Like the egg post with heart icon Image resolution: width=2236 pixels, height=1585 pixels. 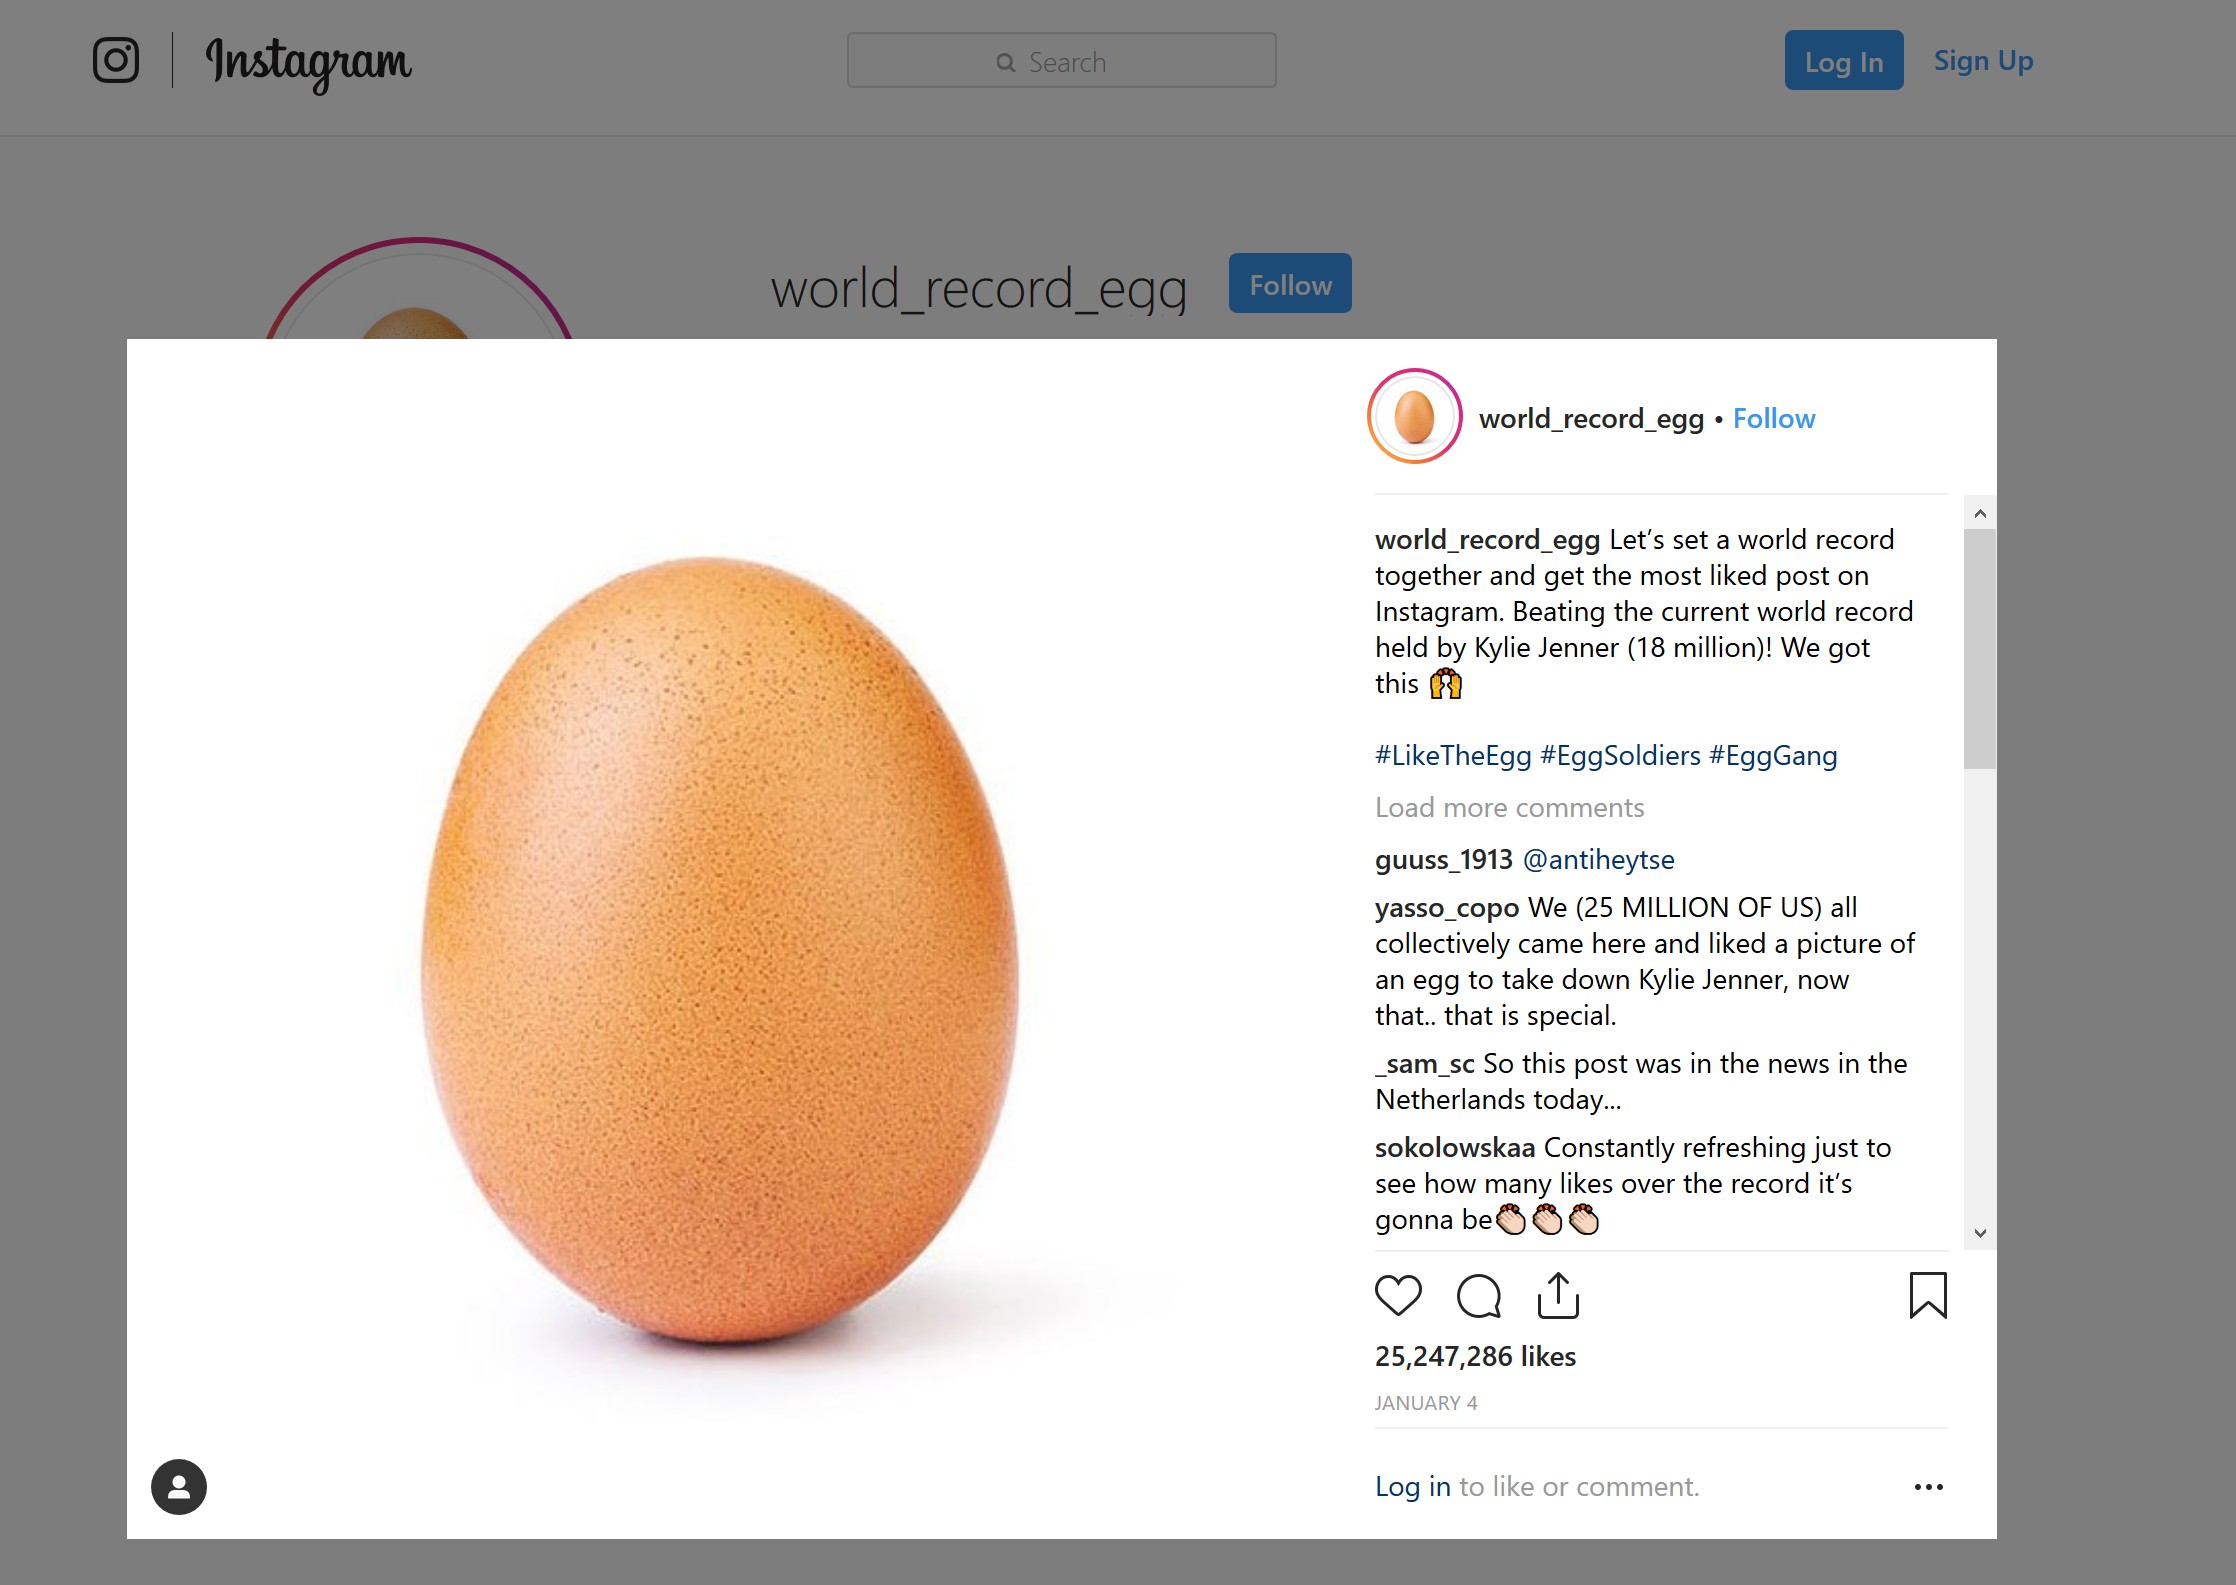(1398, 1296)
